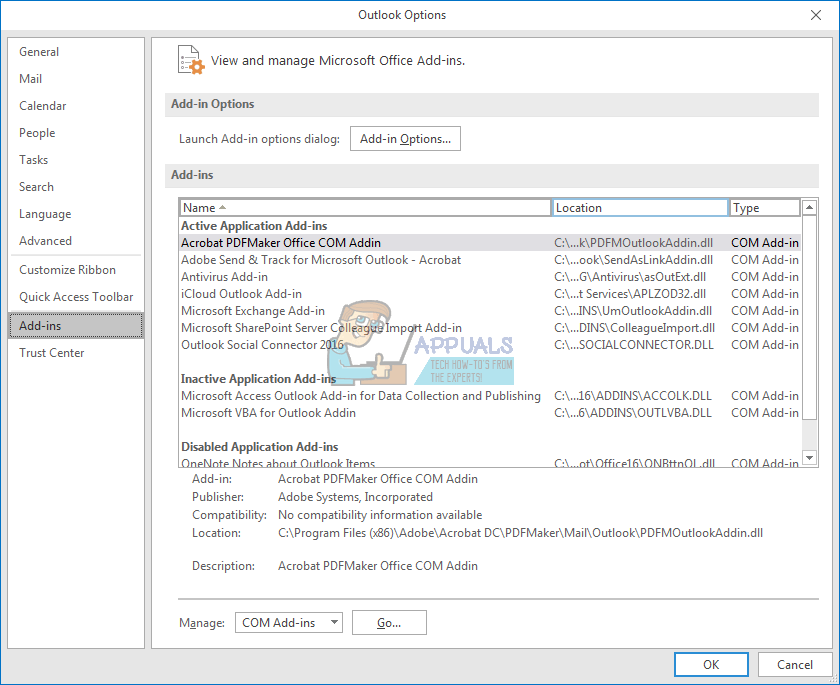
Task: Click the Cancel button
Action: point(794,665)
